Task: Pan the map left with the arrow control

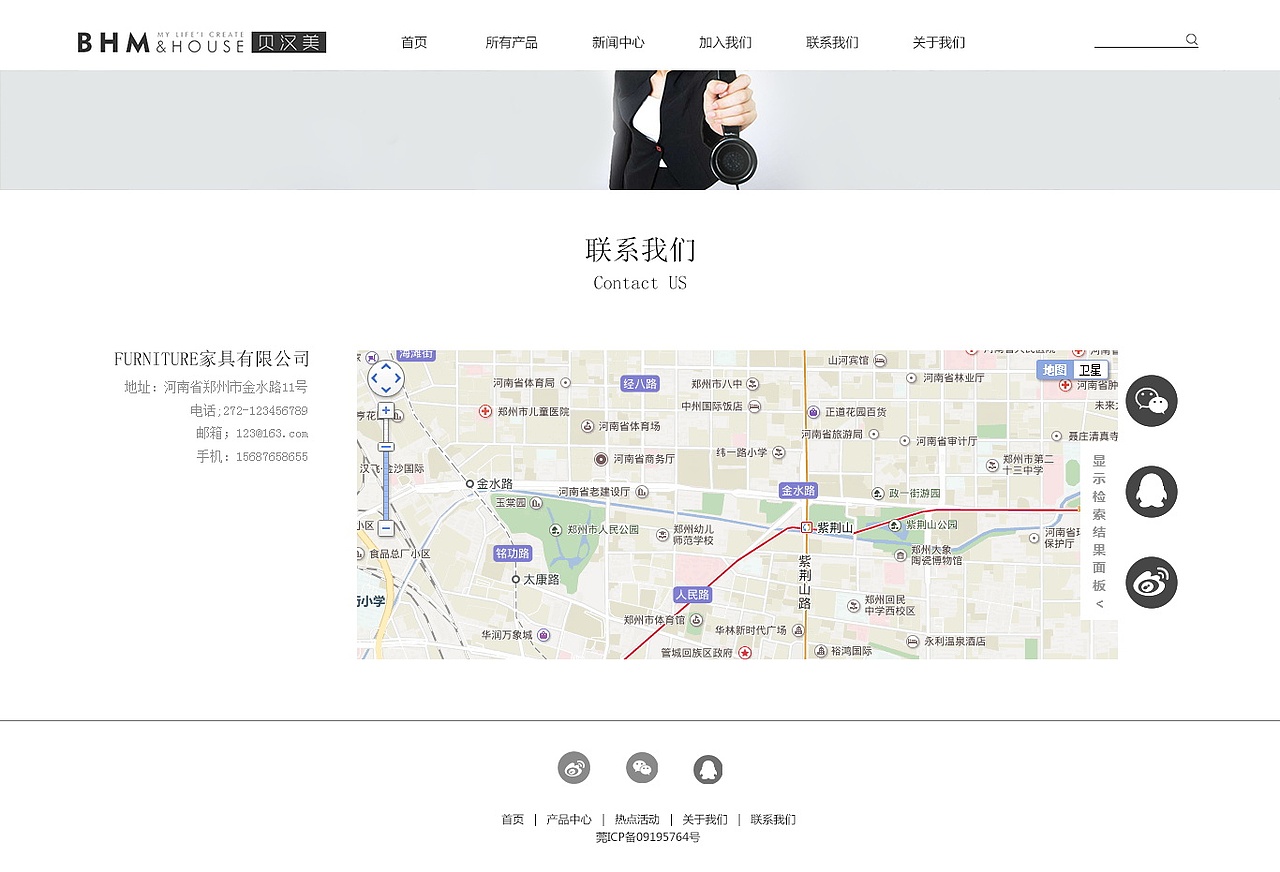Action: (x=375, y=378)
